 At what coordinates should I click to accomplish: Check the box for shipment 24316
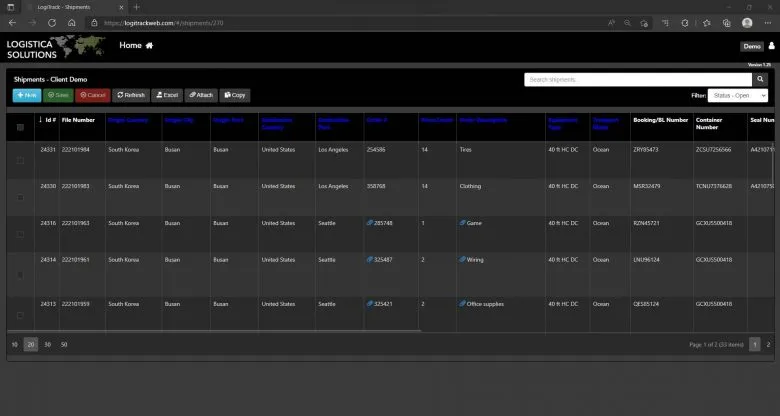click(x=20, y=234)
